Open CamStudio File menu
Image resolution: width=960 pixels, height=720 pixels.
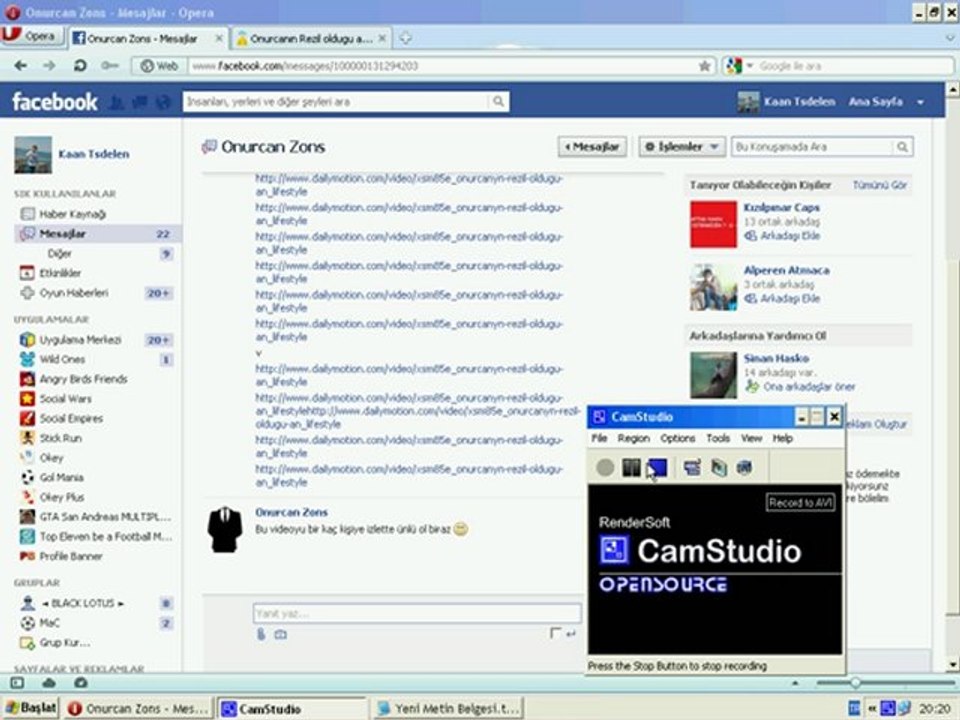coord(599,438)
